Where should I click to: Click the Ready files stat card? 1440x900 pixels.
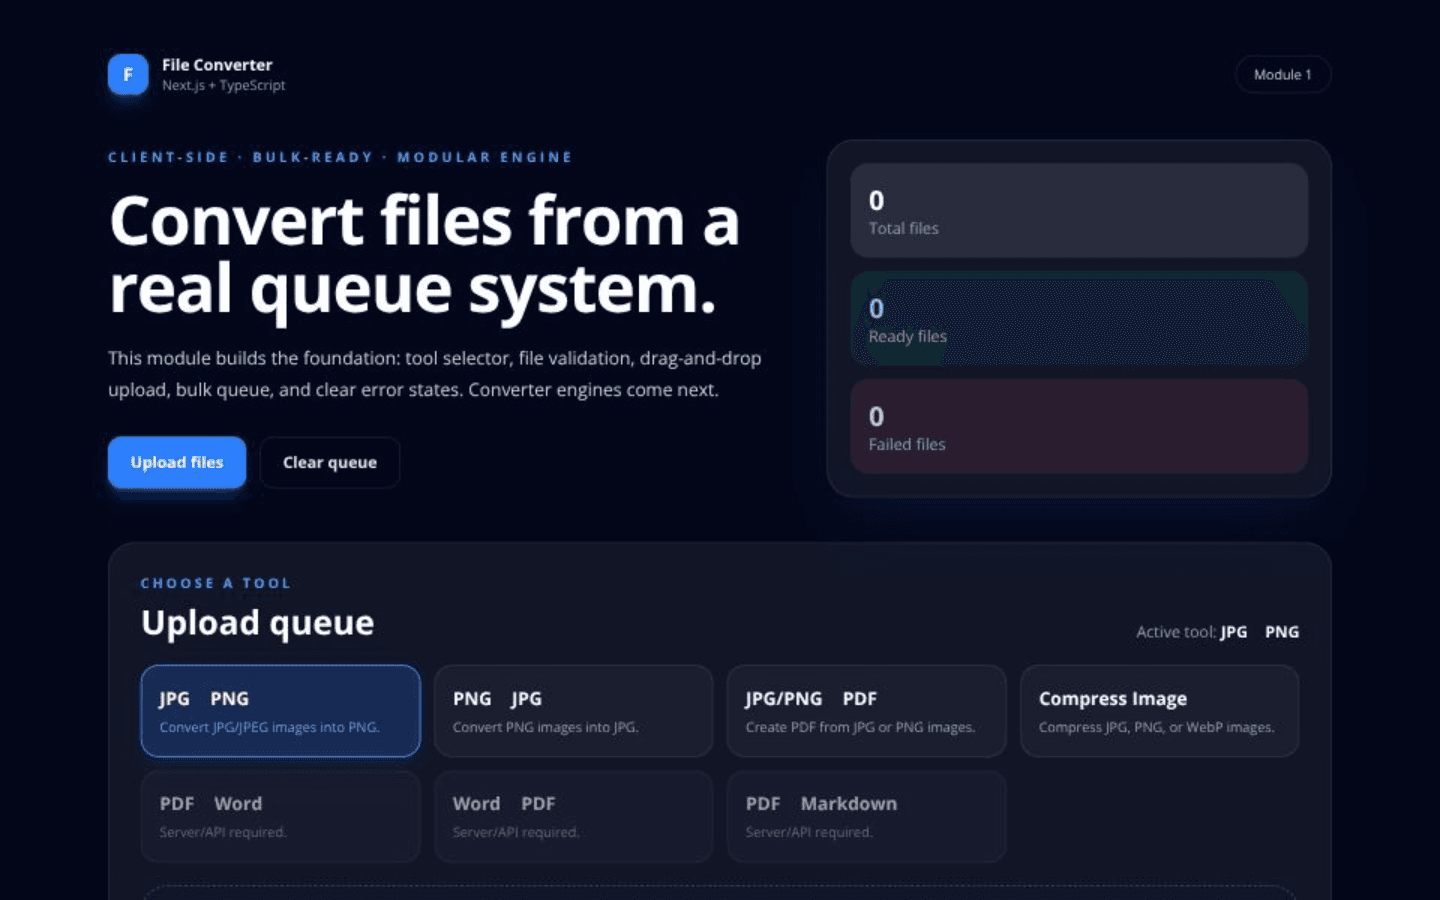(x=1079, y=319)
